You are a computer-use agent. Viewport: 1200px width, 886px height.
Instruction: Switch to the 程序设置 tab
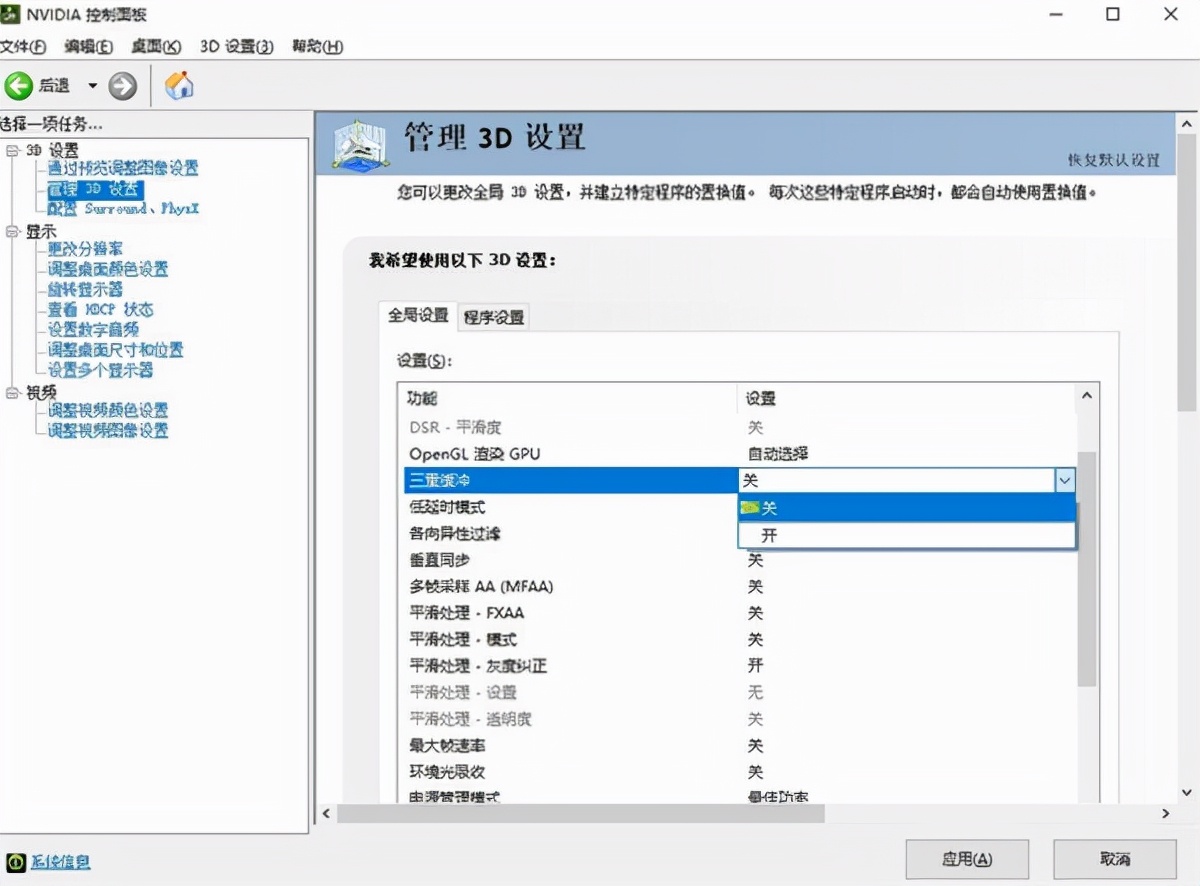(x=492, y=316)
